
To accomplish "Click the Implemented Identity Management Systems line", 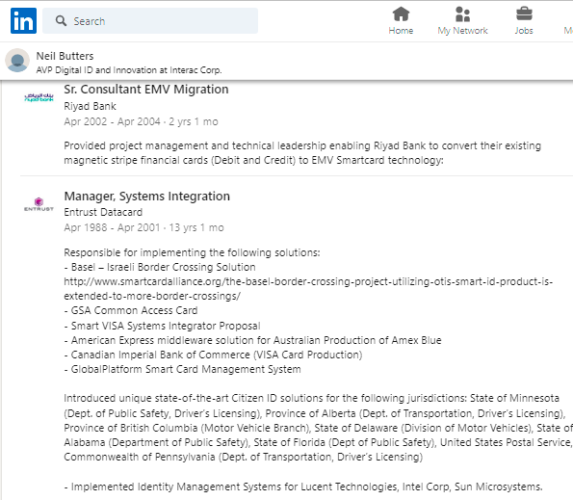I will point(303,487).
